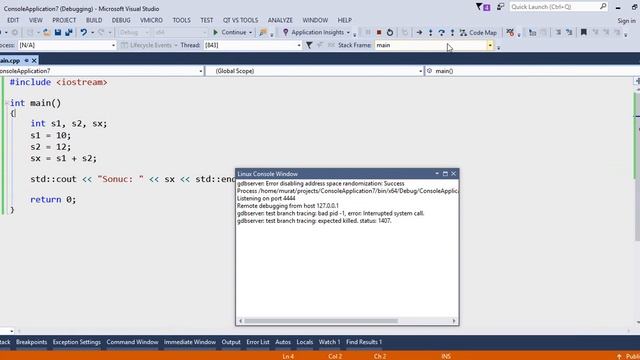Open the TEST menu
640x360 pixels.
coord(207,20)
